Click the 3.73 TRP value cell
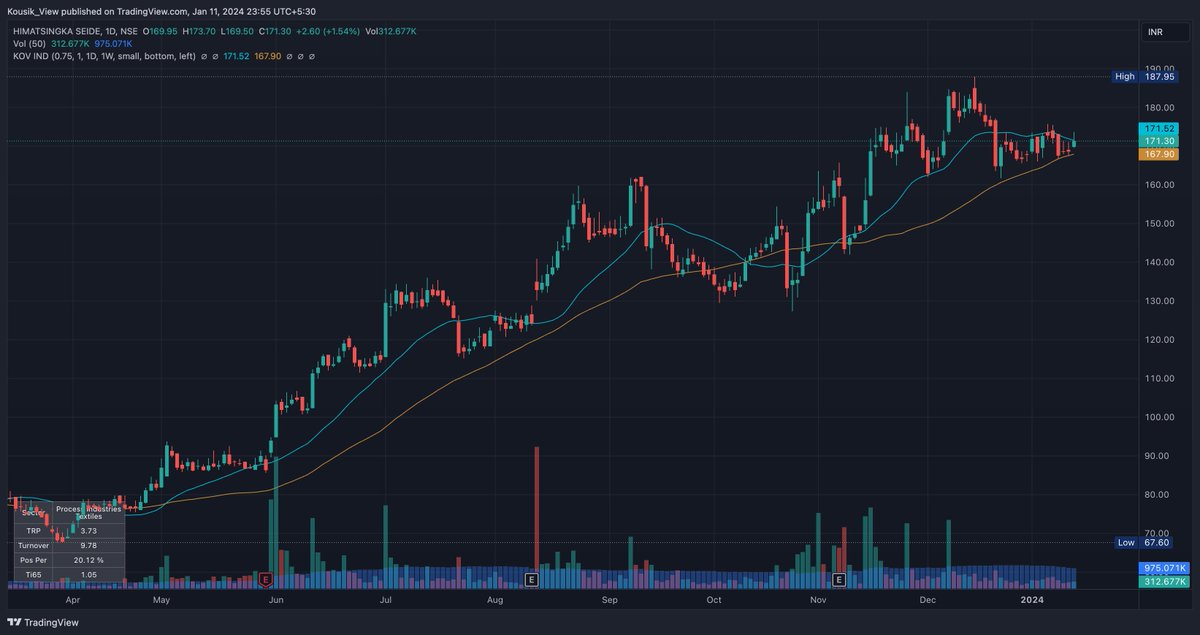The image size is (1200, 635). (89, 530)
